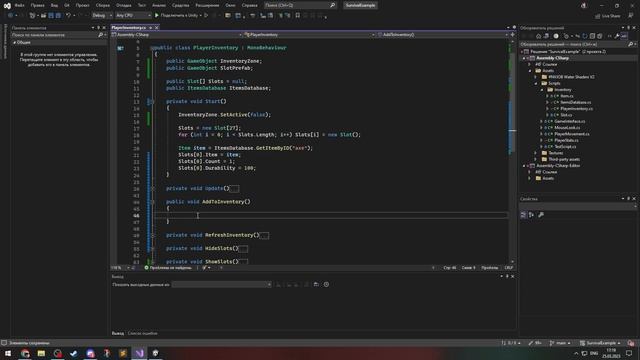Click the categorized view icon in Properties panel

[523, 215]
